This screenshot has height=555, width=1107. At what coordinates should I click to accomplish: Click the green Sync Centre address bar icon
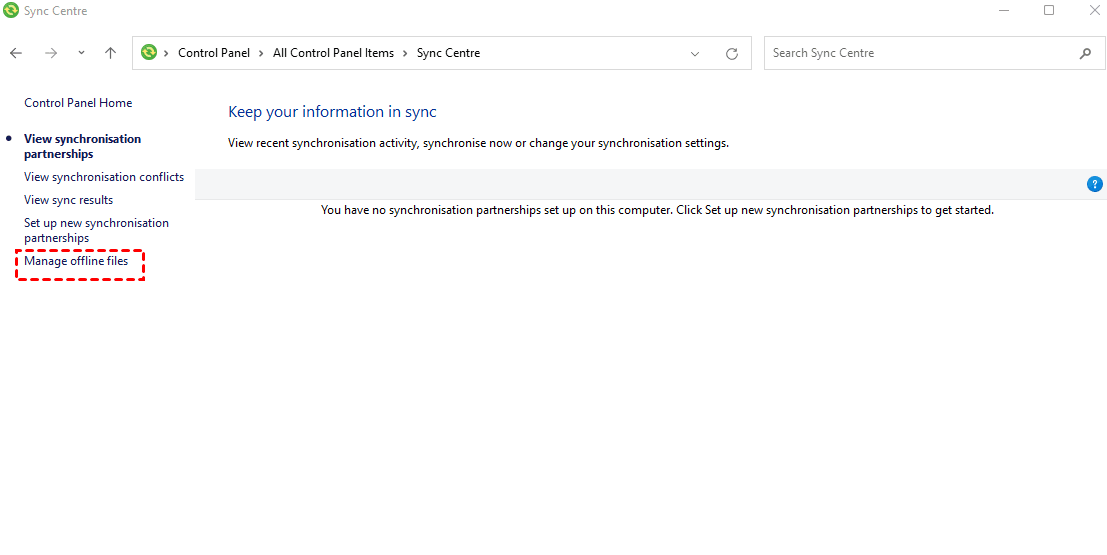149,53
